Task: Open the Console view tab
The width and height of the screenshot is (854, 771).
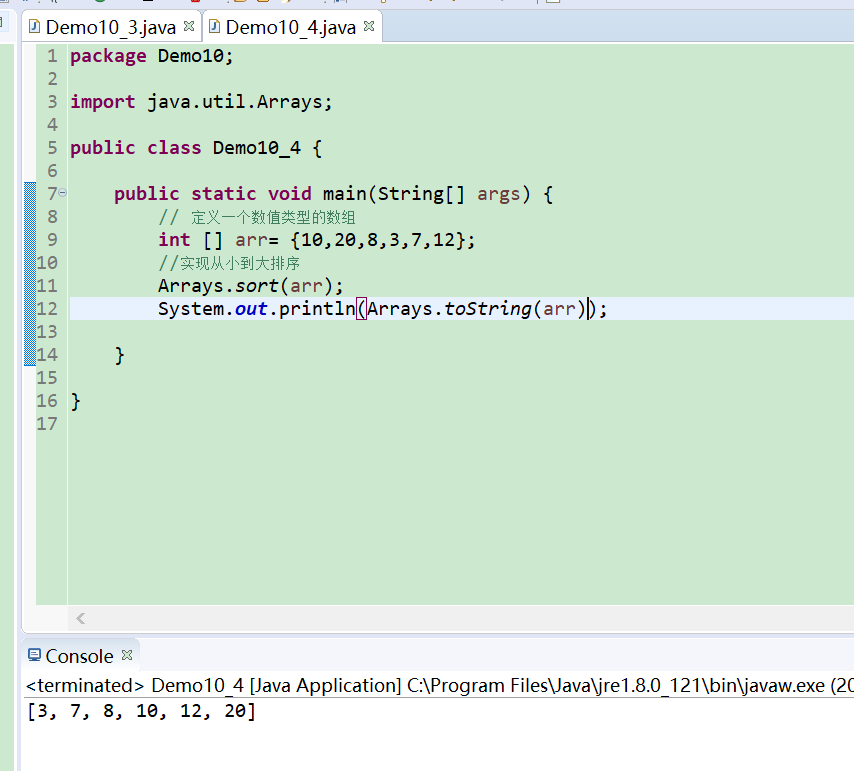Action: click(80, 656)
